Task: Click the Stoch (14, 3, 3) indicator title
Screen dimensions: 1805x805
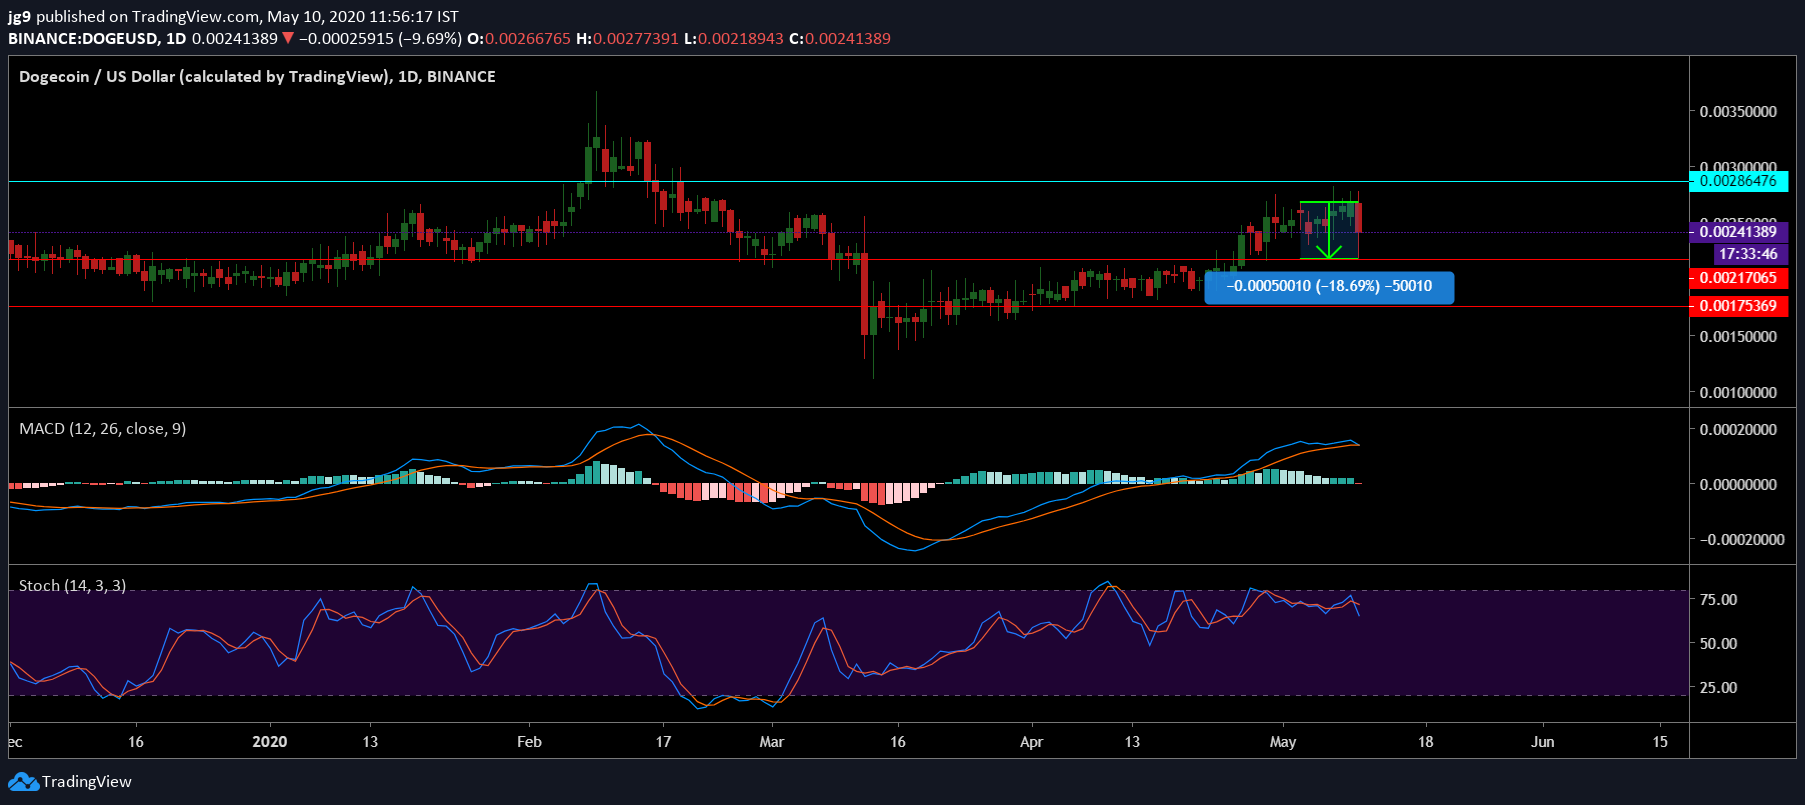Action: click(73, 586)
